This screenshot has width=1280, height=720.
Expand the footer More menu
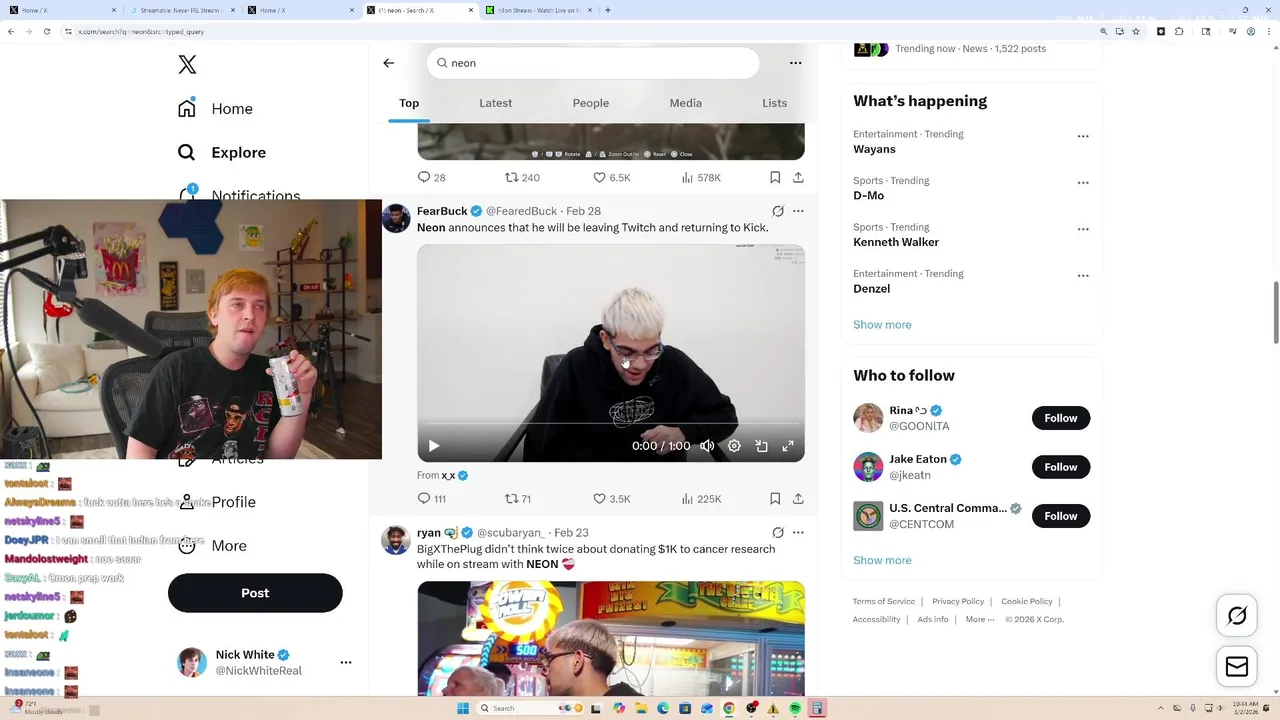click(x=980, y=620)
